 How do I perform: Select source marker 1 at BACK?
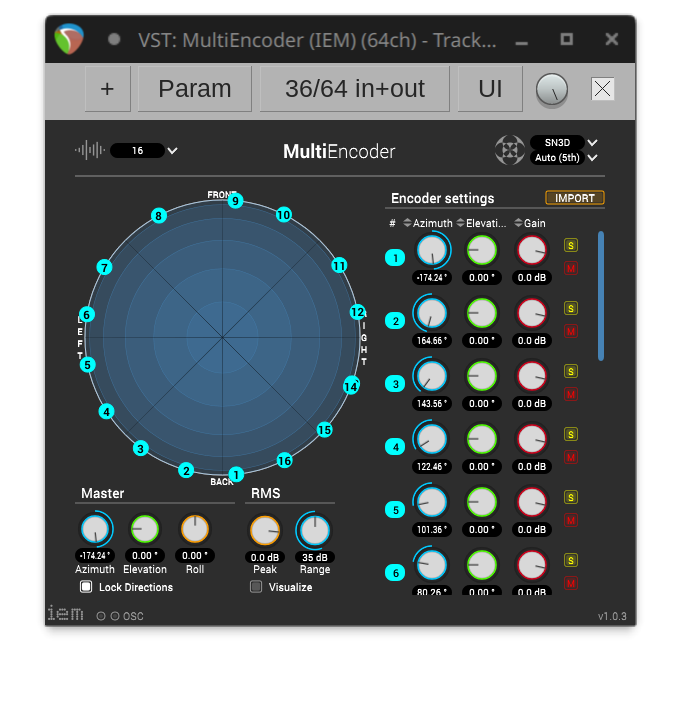point(236,474)
